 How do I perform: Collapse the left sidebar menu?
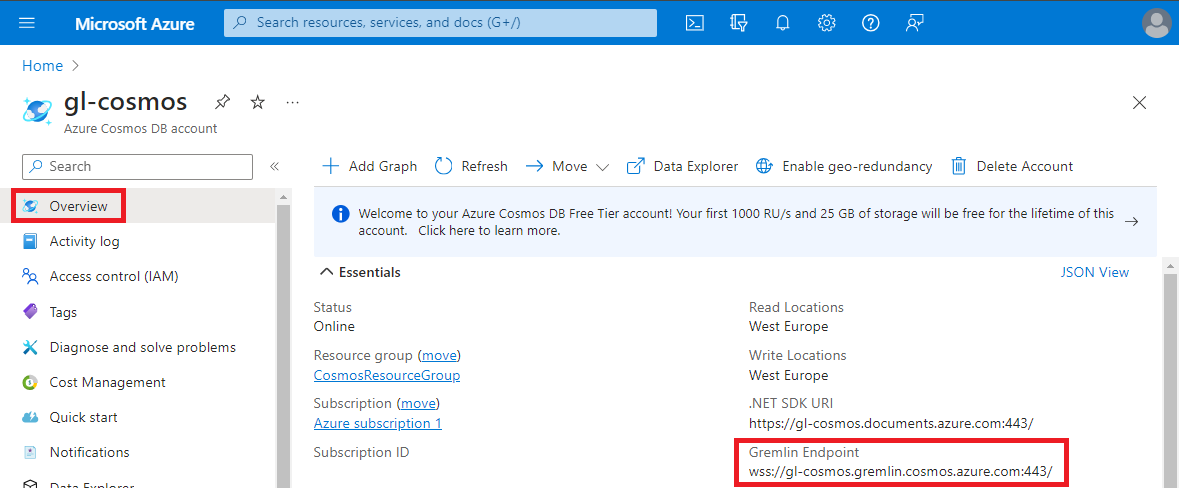[274, 167]
